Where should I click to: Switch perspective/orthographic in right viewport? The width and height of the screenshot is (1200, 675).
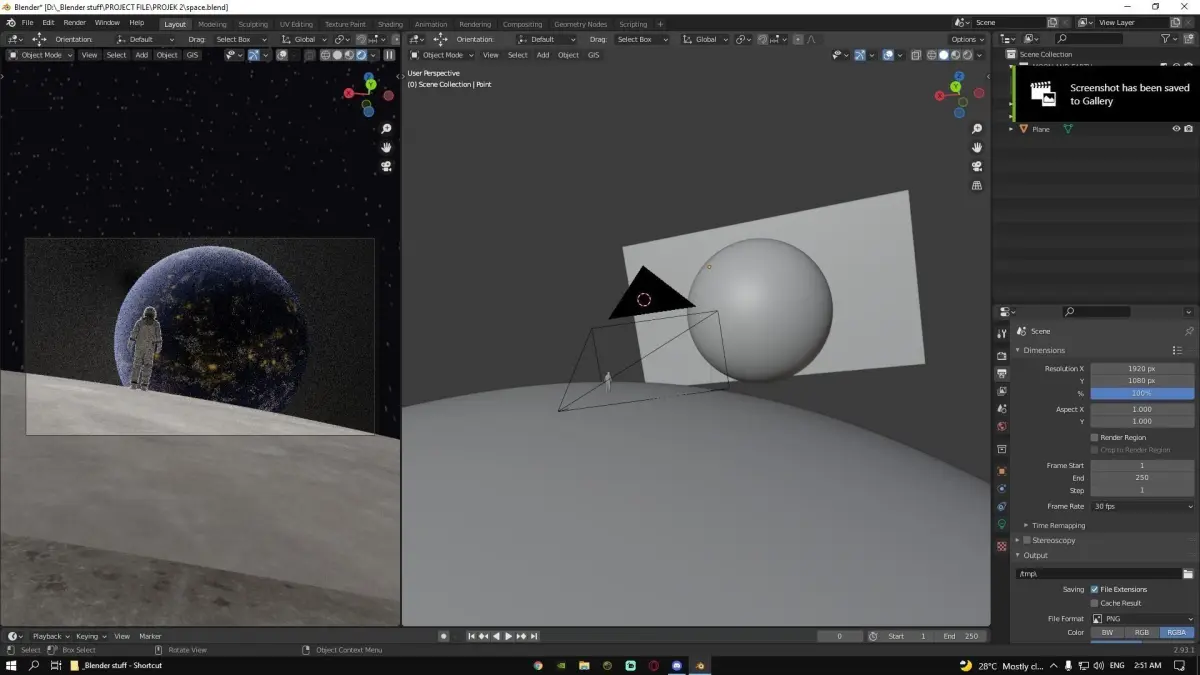(977, 185)
